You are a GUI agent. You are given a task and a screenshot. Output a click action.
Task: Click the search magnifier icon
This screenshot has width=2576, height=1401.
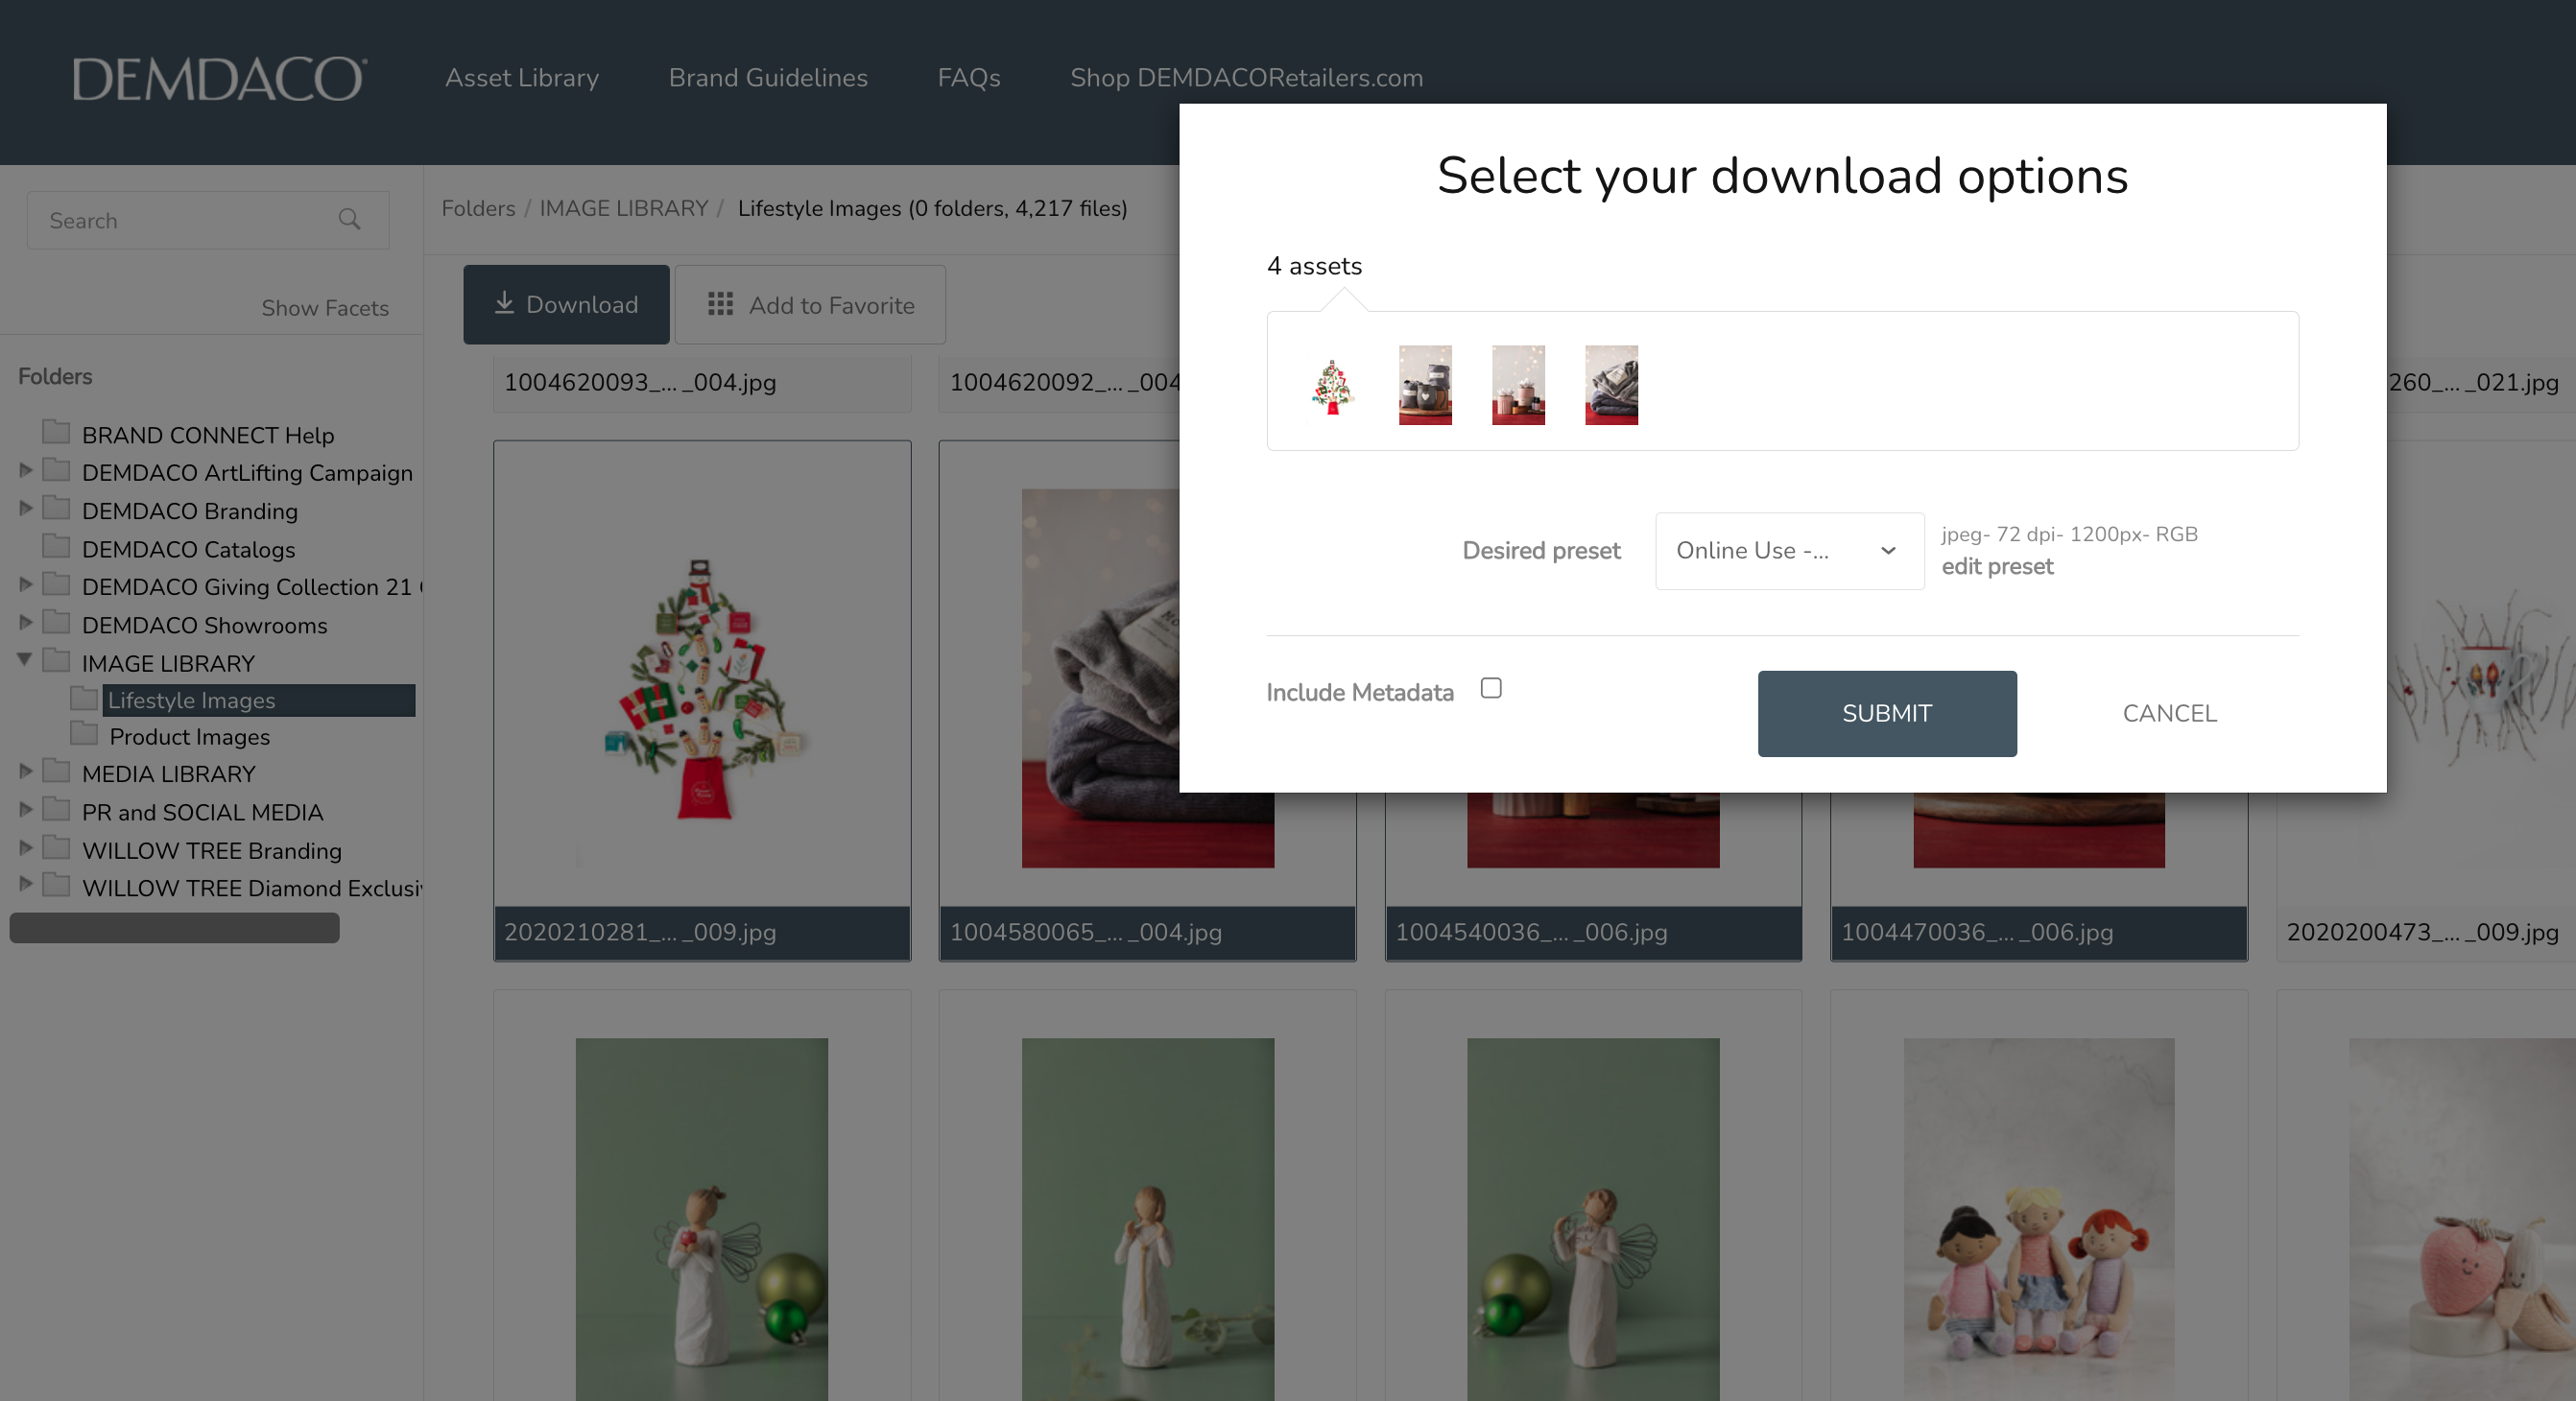(x=349, y=219)
